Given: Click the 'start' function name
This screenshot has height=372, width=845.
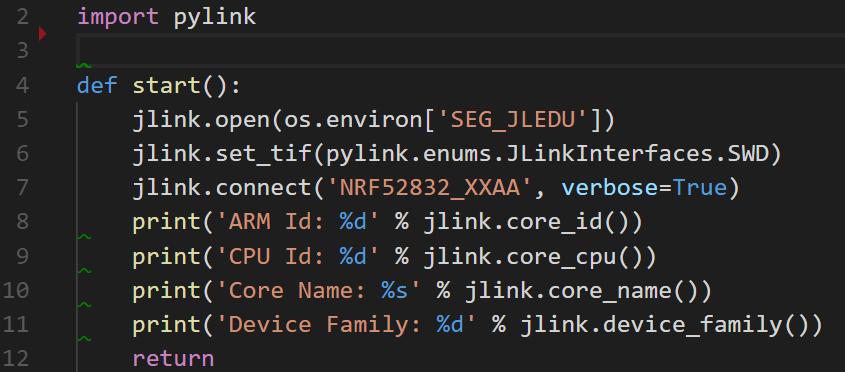Looking at the screenshot, I should click(x=166, y=85).
